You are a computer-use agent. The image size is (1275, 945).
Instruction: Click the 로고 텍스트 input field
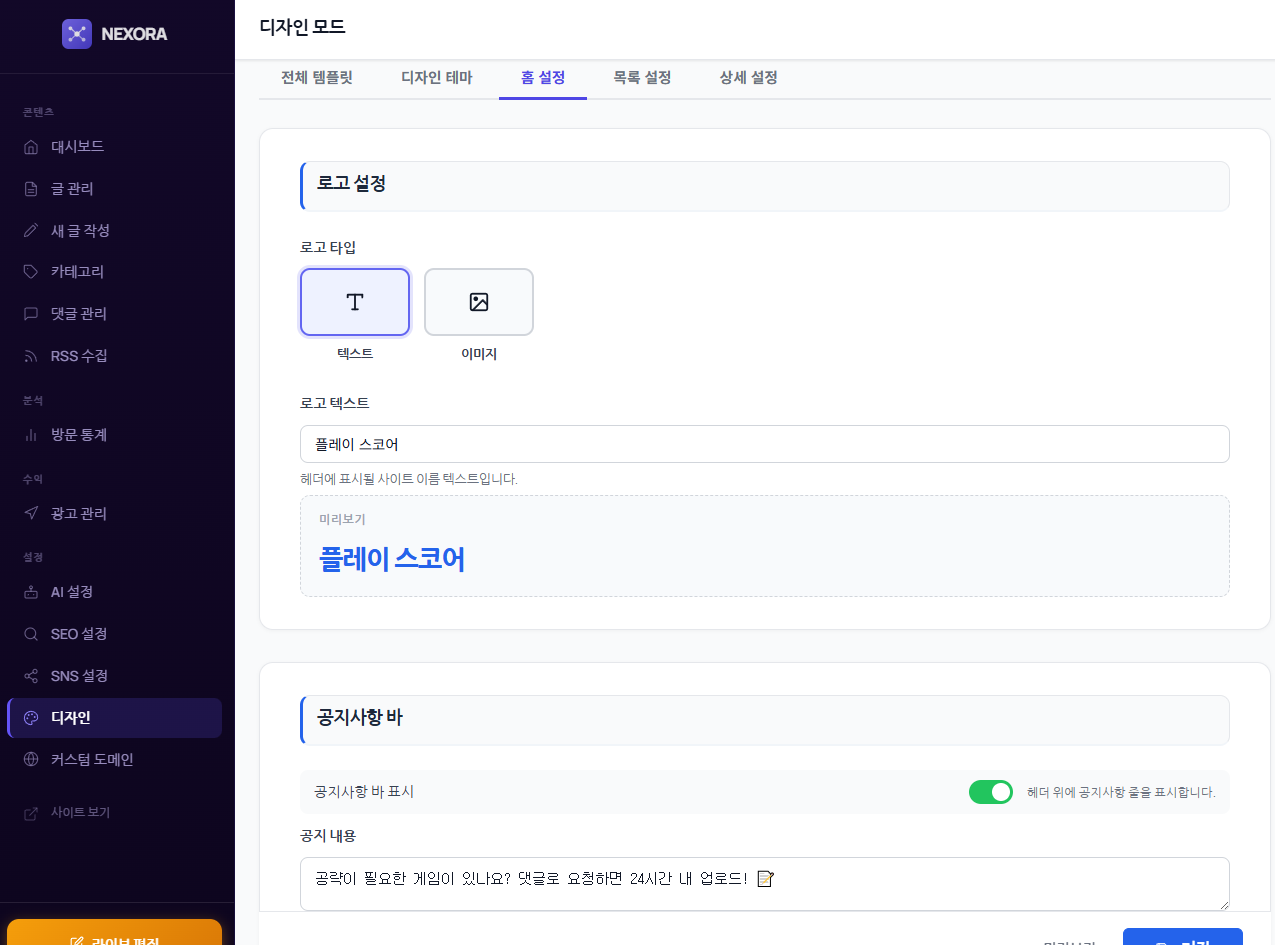click(x=764, y=444)
